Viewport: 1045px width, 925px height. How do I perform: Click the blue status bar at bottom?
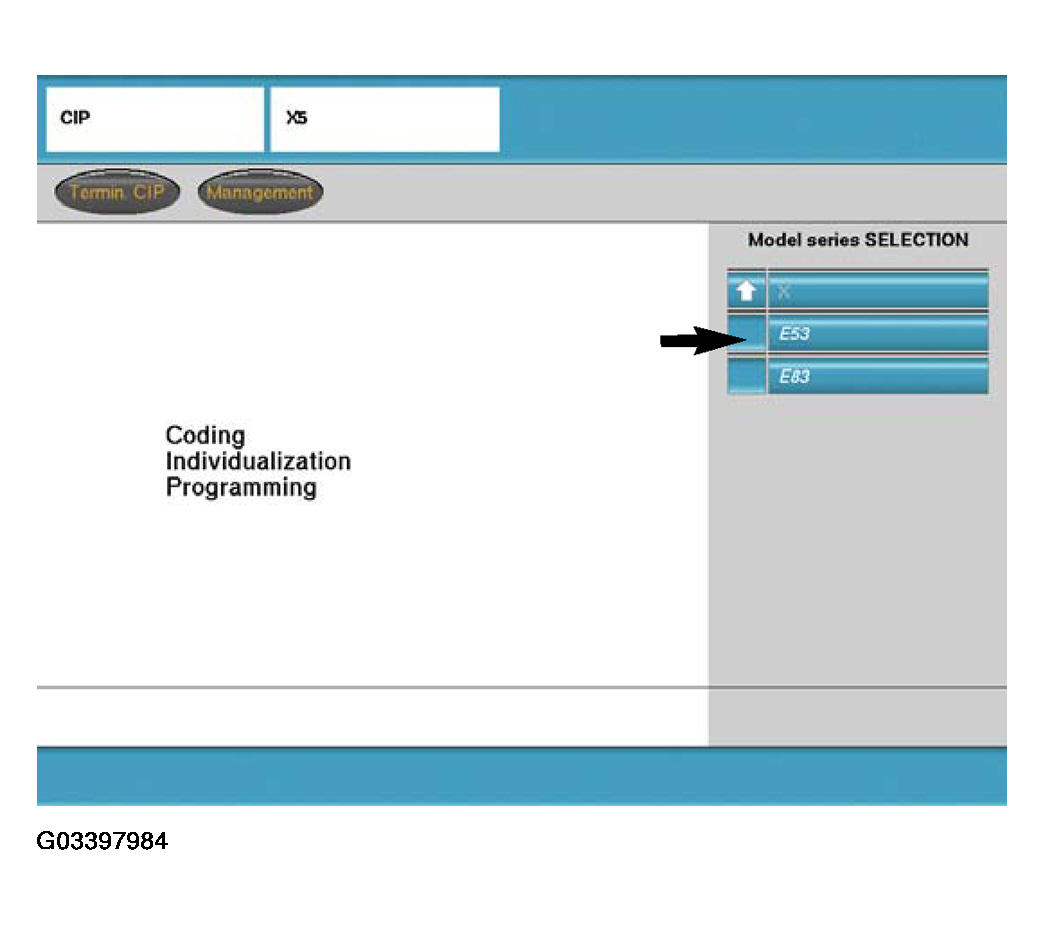pos(521,776)
